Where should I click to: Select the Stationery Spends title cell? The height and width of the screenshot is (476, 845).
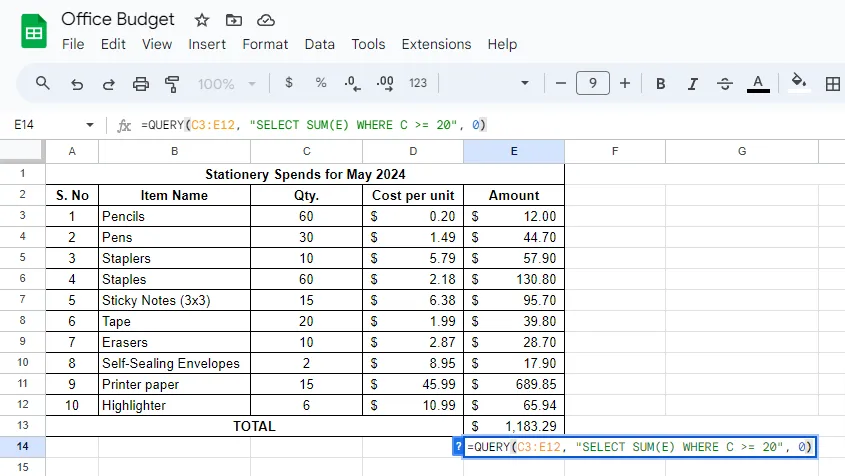(x=305, y=174)
